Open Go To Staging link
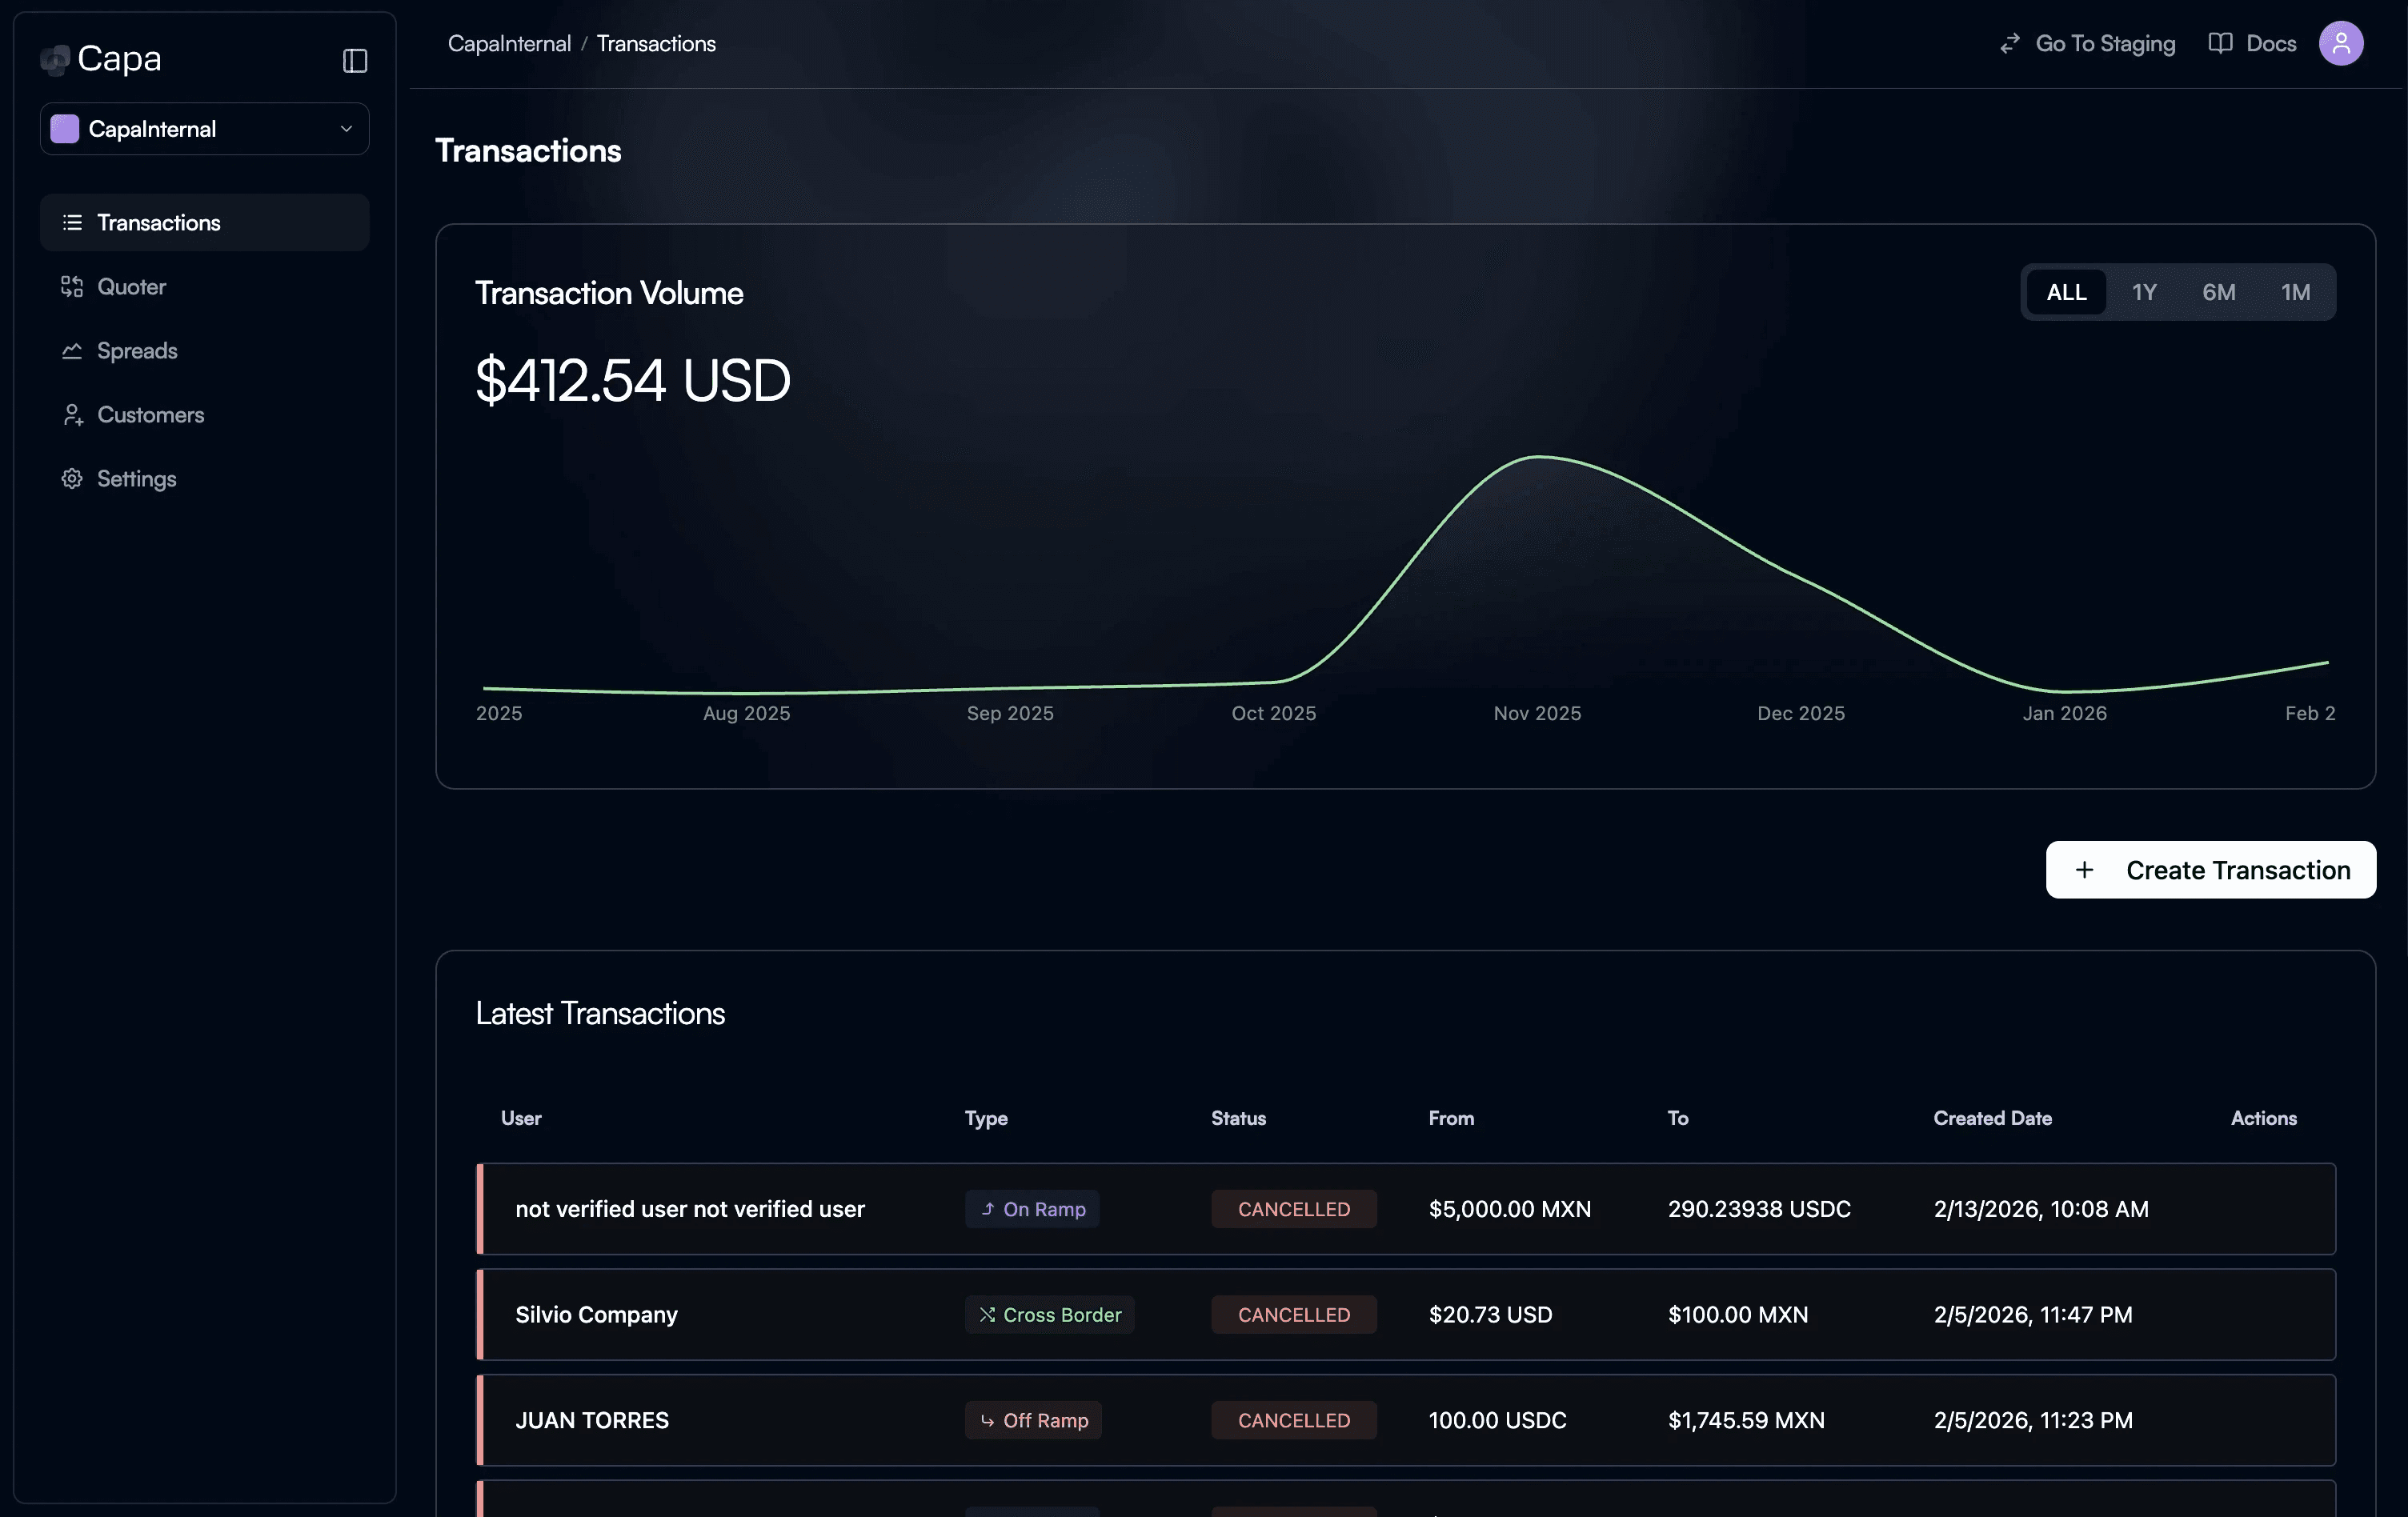 tap(2105, 43)
